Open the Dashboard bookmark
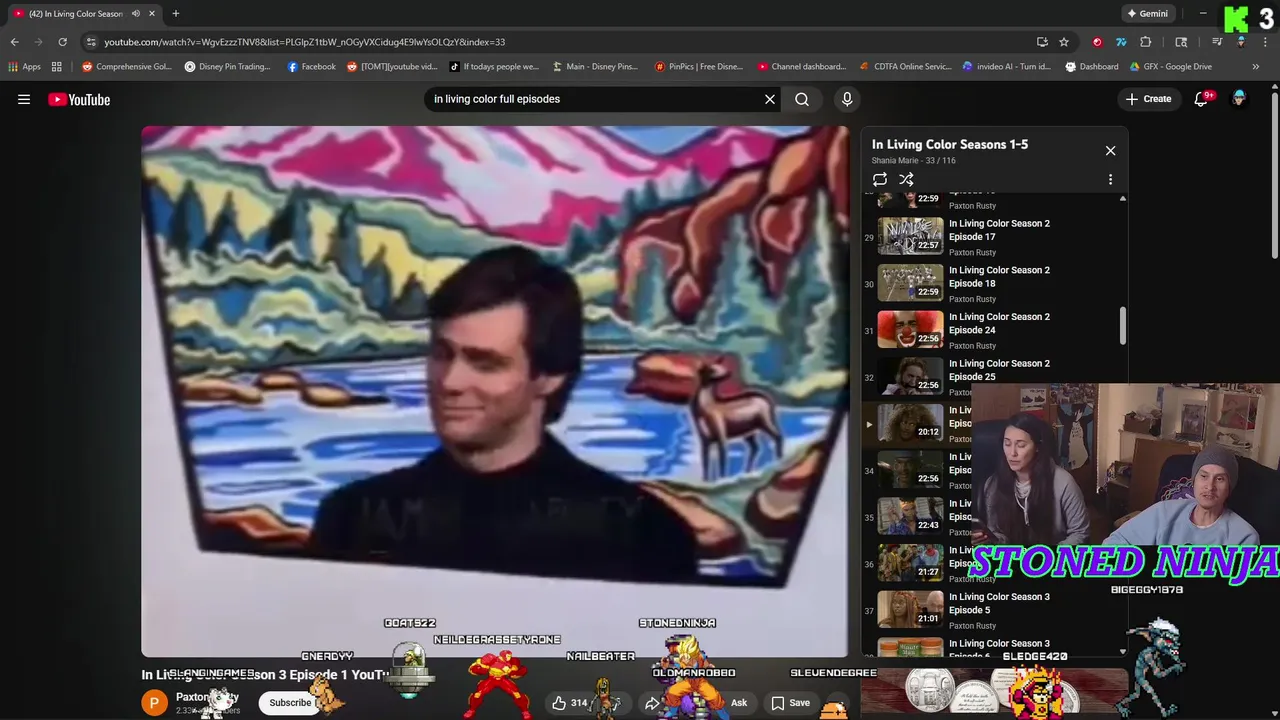The width and height of the screenshot is (1280, 720). (1092, 67)
